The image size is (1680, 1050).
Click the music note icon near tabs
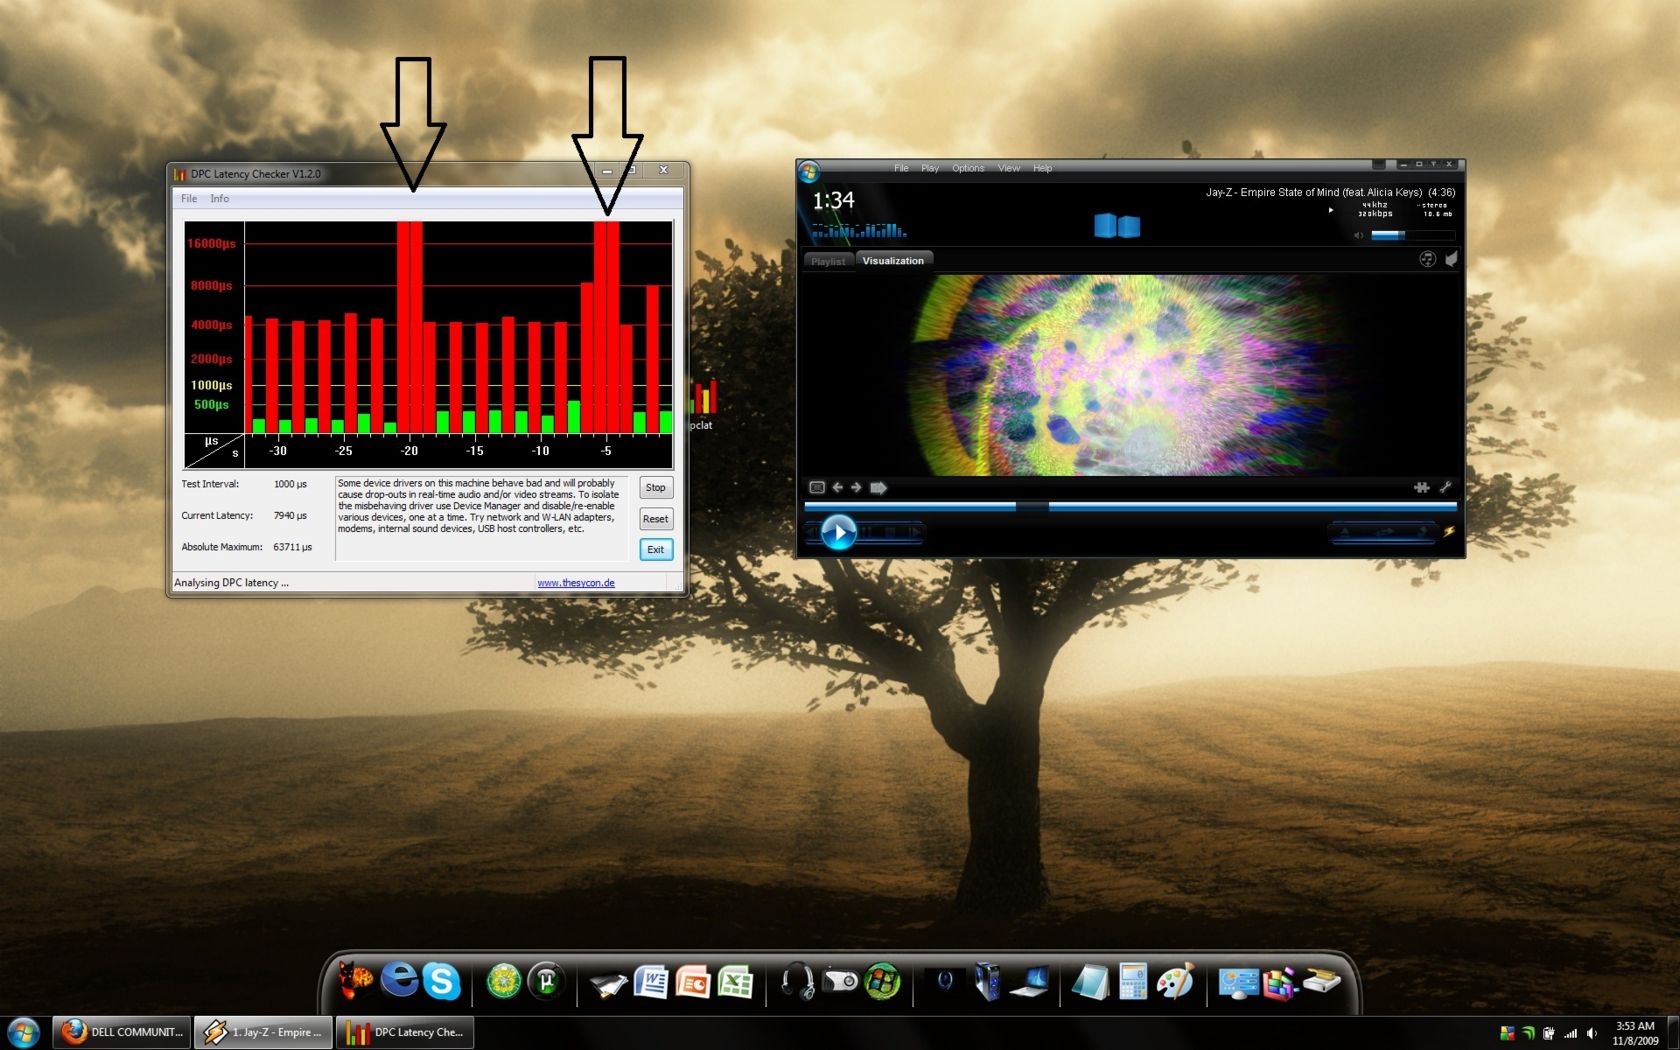tap(1427, 259)
